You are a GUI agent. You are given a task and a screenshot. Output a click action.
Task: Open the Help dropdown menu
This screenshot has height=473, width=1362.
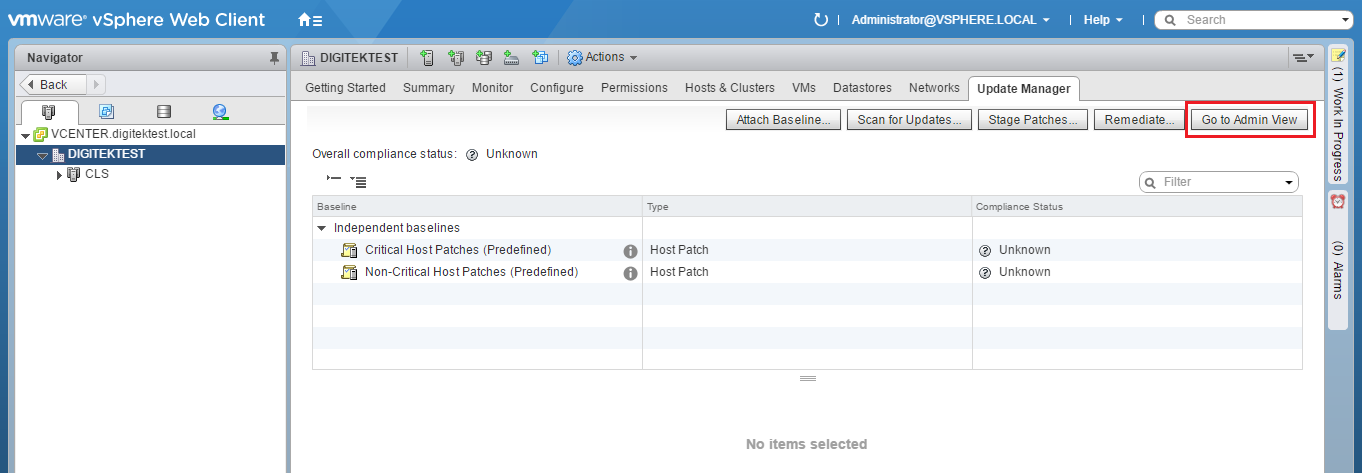pos(1103,20)
